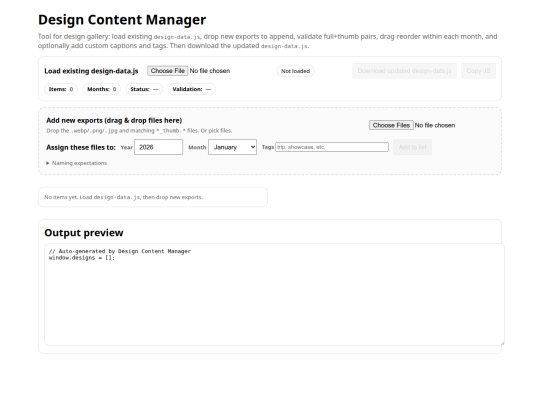
Task: Click the textarea resize grip corner
Action: (502, 343)
